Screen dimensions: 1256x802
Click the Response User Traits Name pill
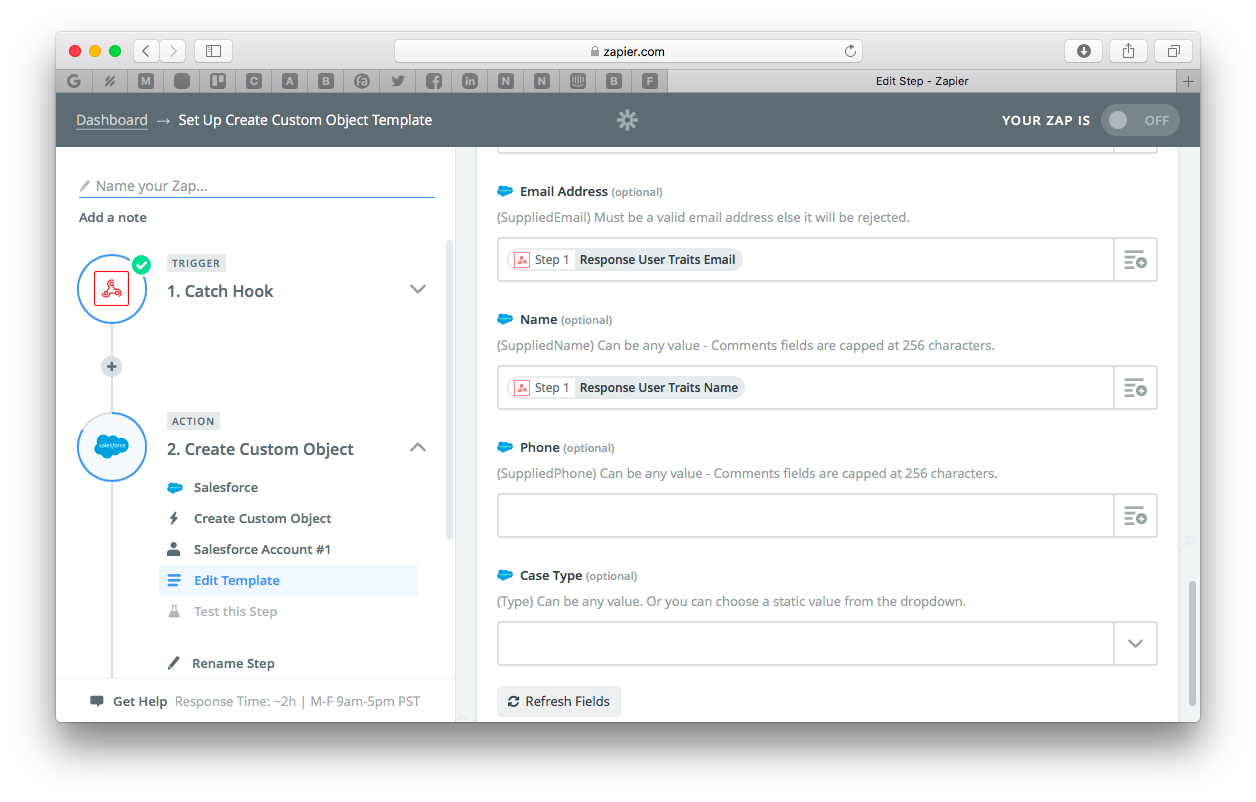click(x=626, y=388)
